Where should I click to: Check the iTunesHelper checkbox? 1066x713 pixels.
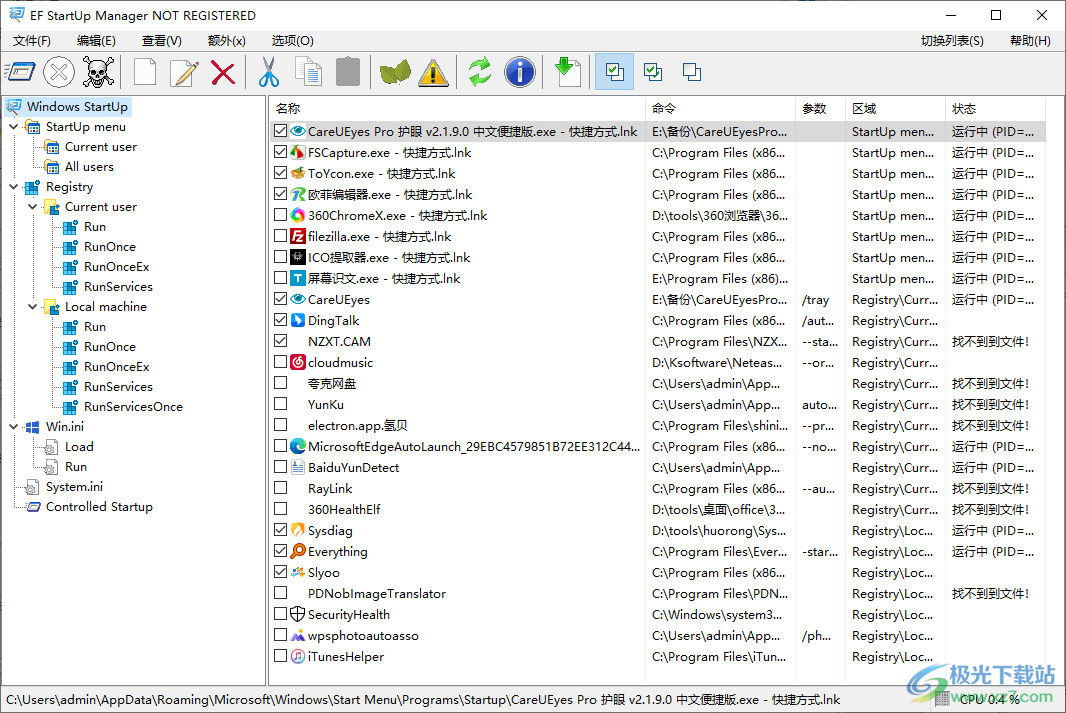coord(280,657)
